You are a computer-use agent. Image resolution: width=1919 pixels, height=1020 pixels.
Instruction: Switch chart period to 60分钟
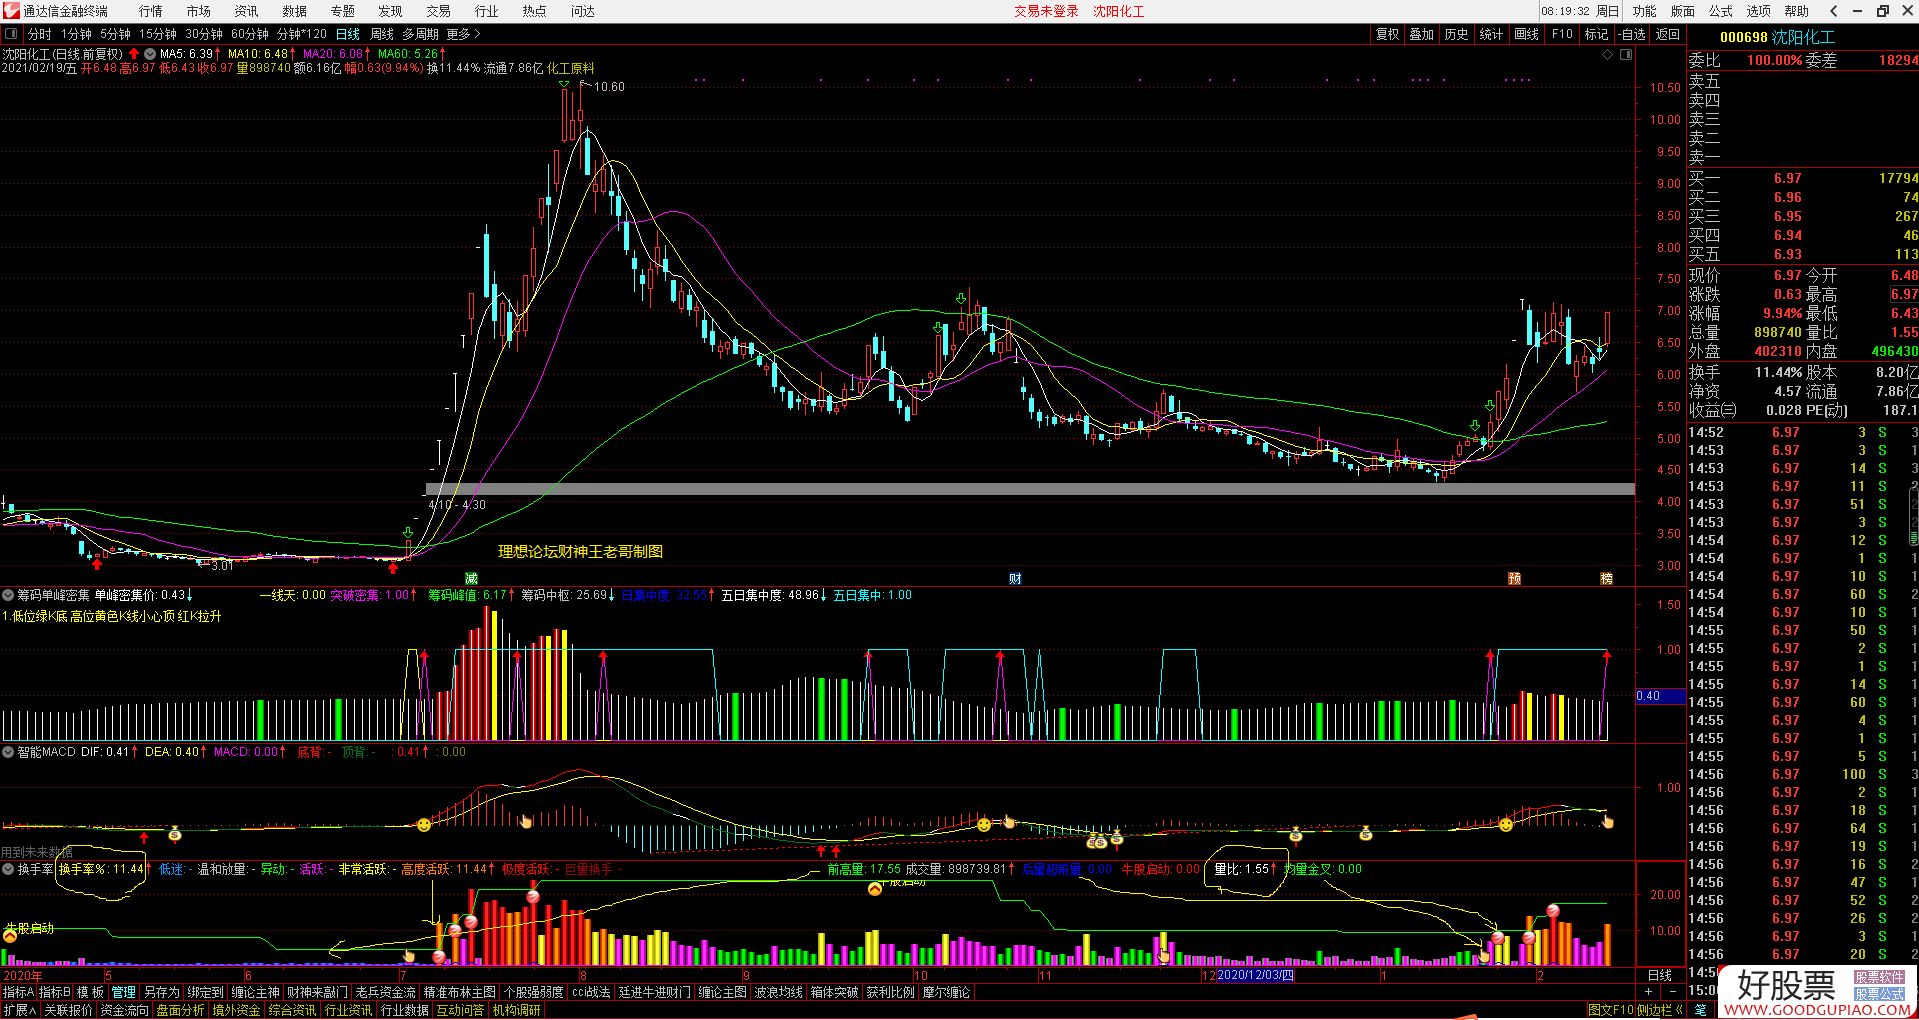click(x=249, y=34)
